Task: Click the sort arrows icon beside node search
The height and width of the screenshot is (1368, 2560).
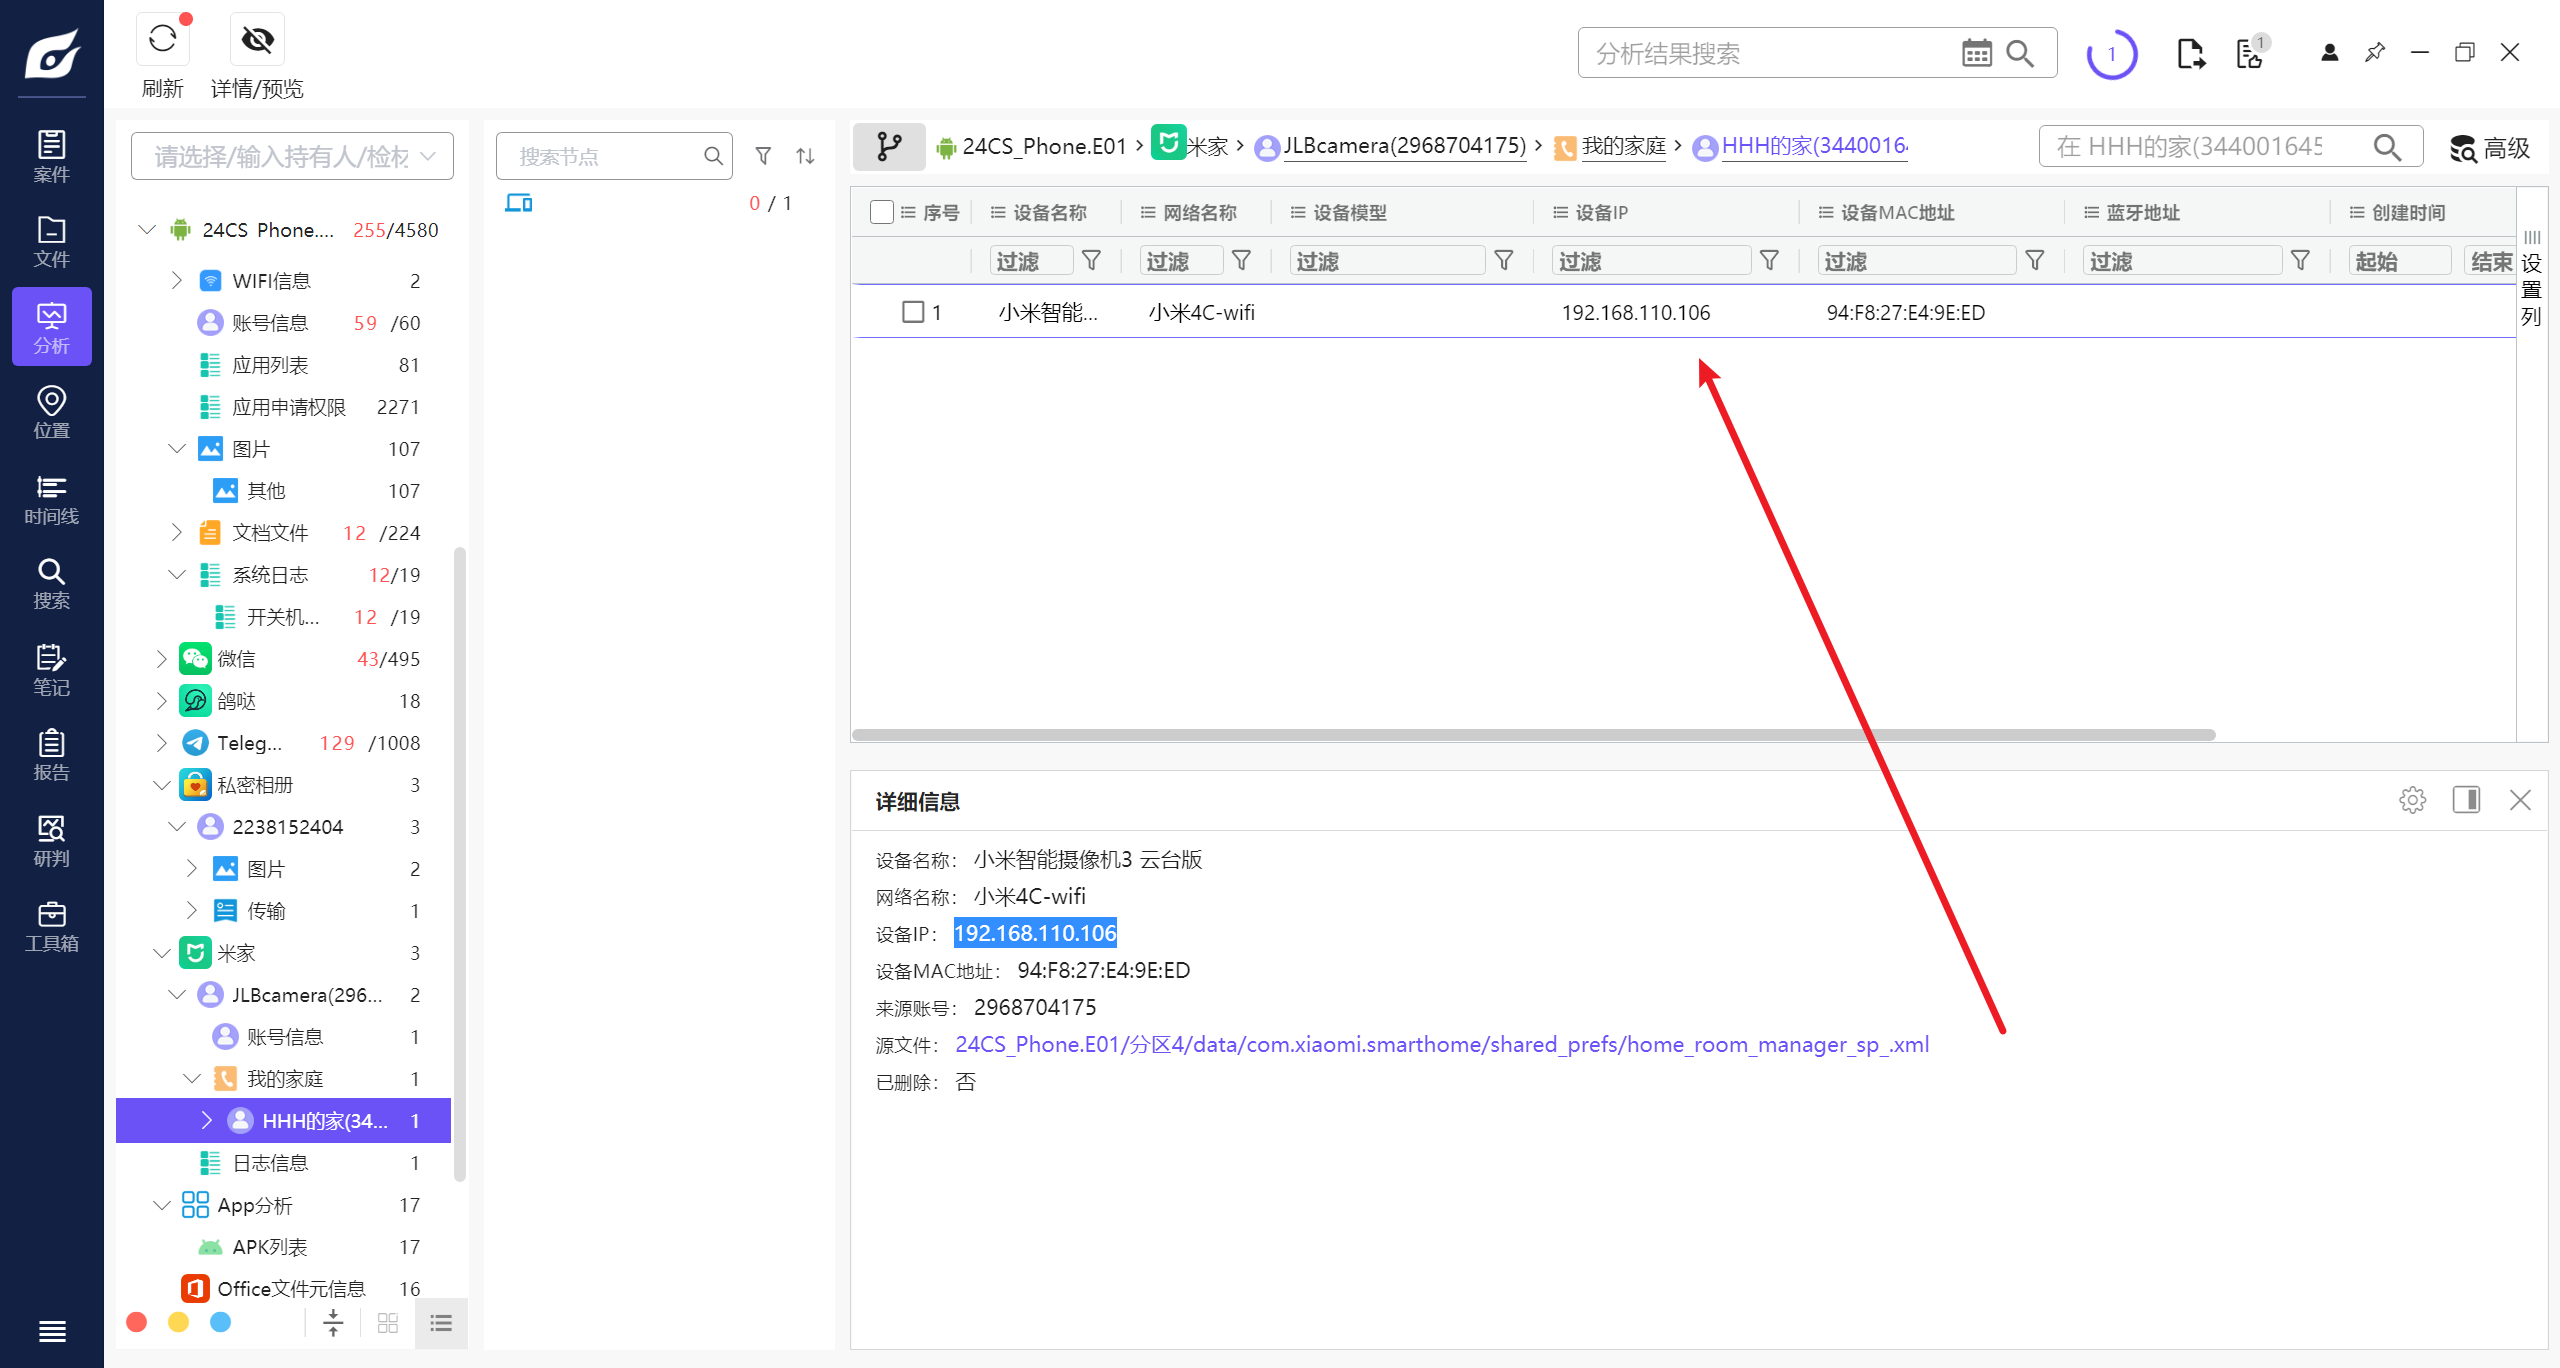Action: point(805,156)
